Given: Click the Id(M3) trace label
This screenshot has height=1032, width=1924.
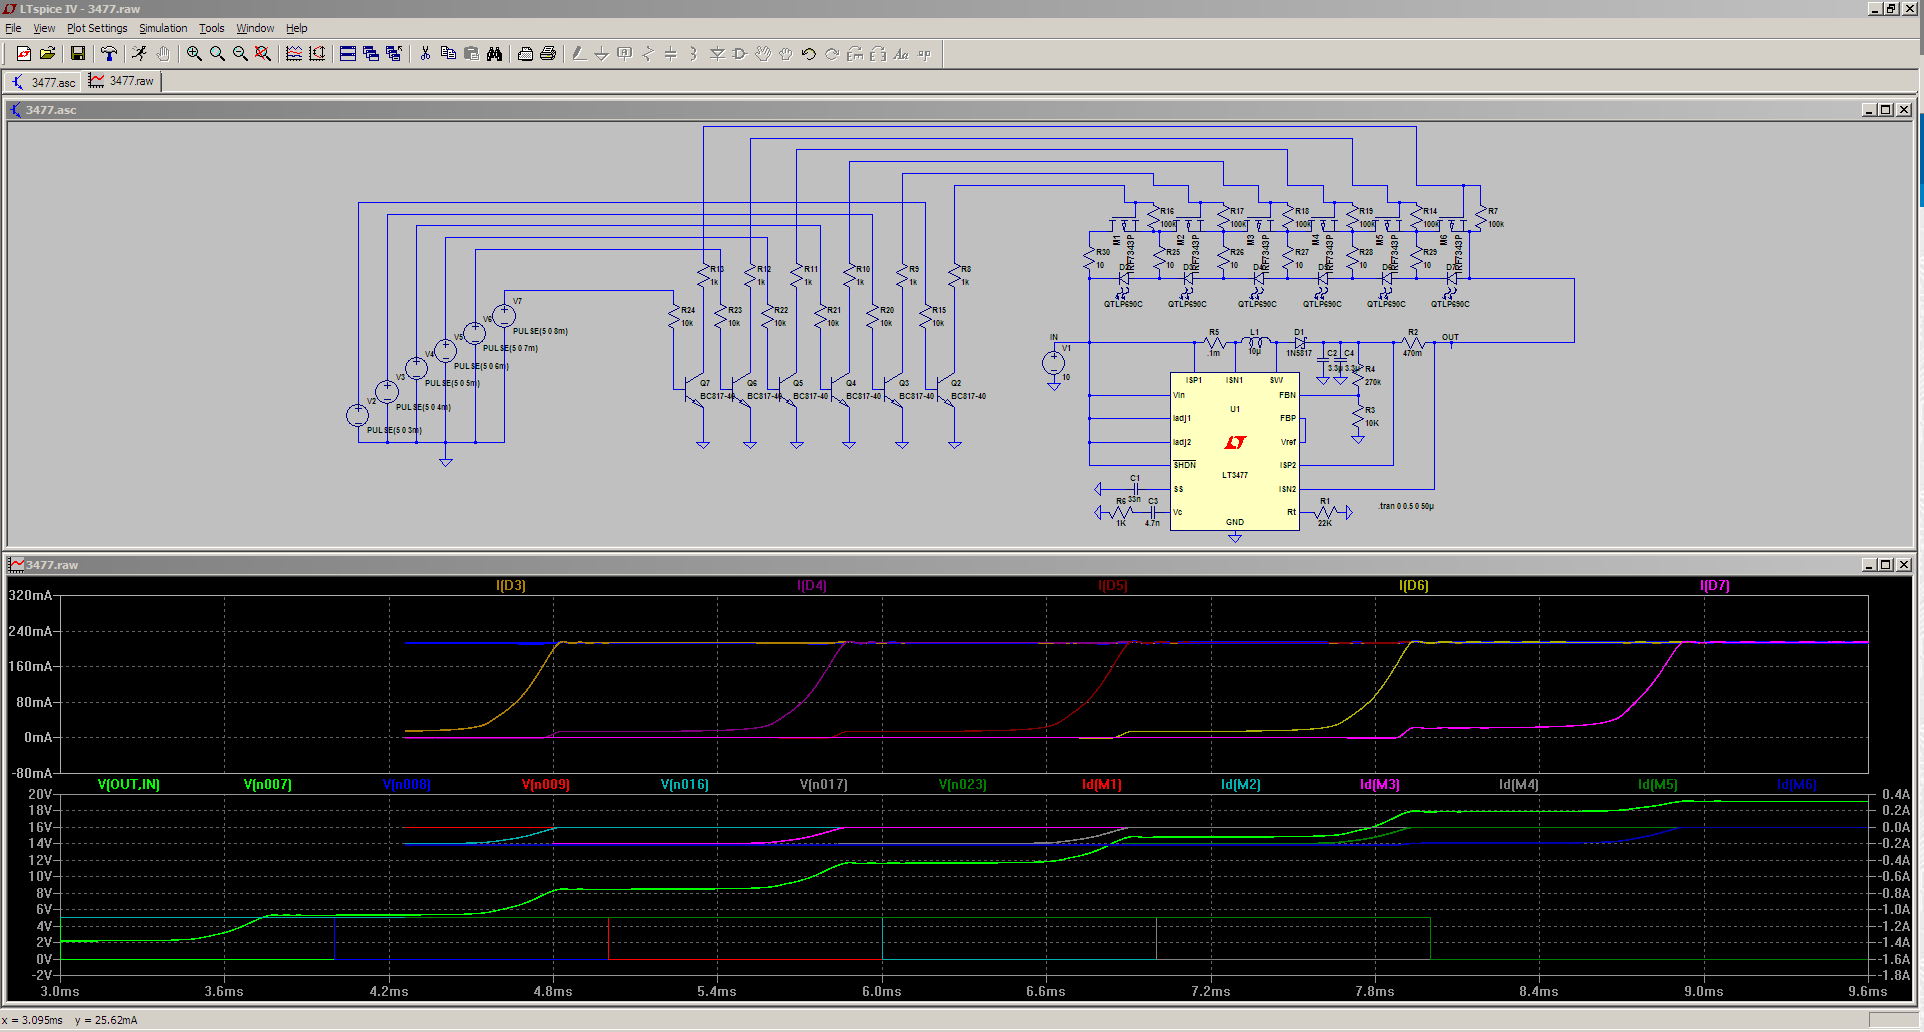Looking at the screenshot, I should pyautogui.click(x=1380, y=784).
